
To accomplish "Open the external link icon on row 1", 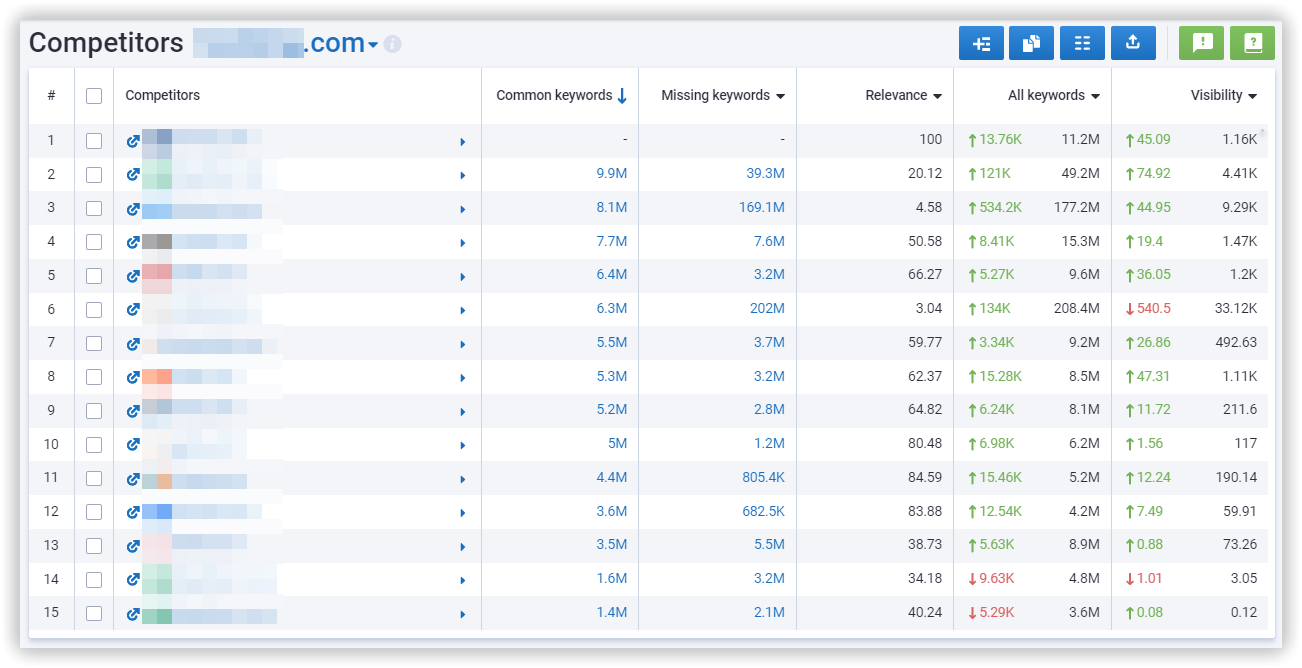I will 133,140.
